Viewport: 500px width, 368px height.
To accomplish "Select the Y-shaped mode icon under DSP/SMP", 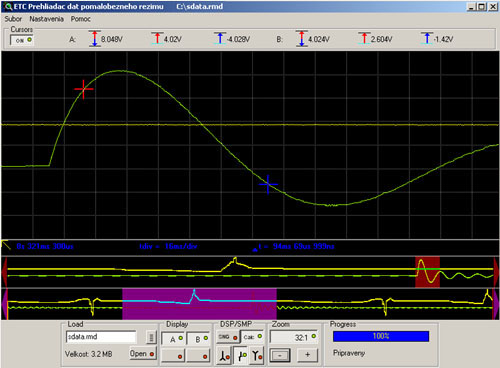I will [257, 356].
